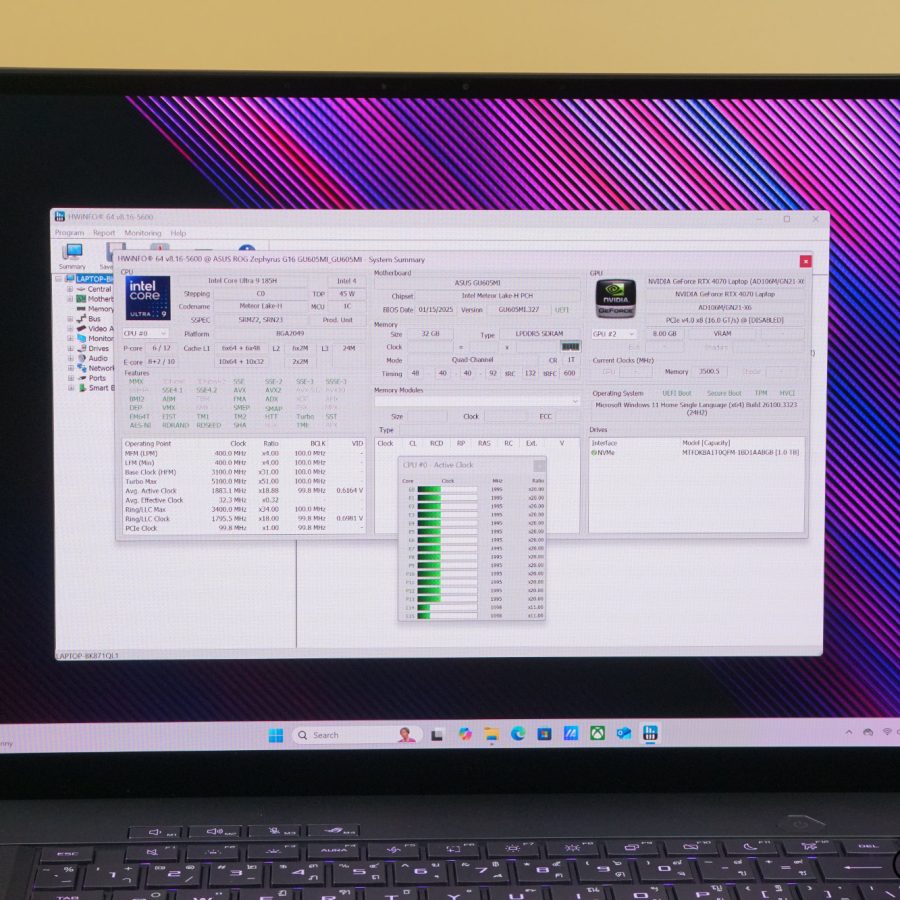Select the LAPTOP root tree item
Screen dimensions: 900x900
coord(94,279)
